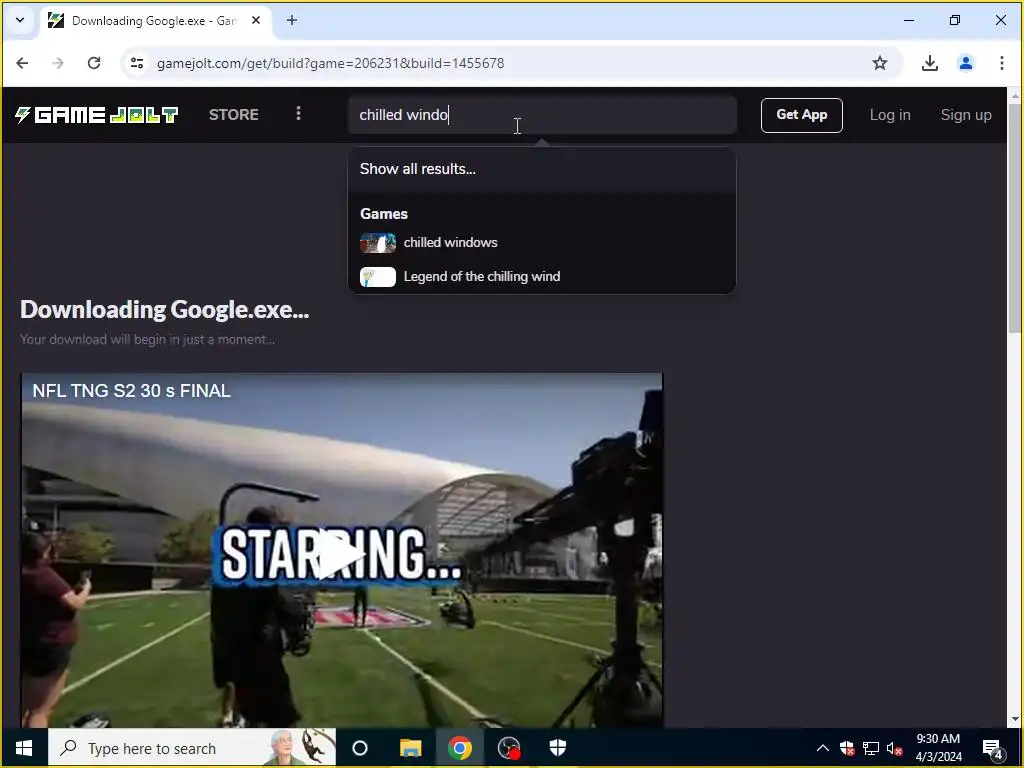
Task: Click the Sign up link
Action: point(966,115)
